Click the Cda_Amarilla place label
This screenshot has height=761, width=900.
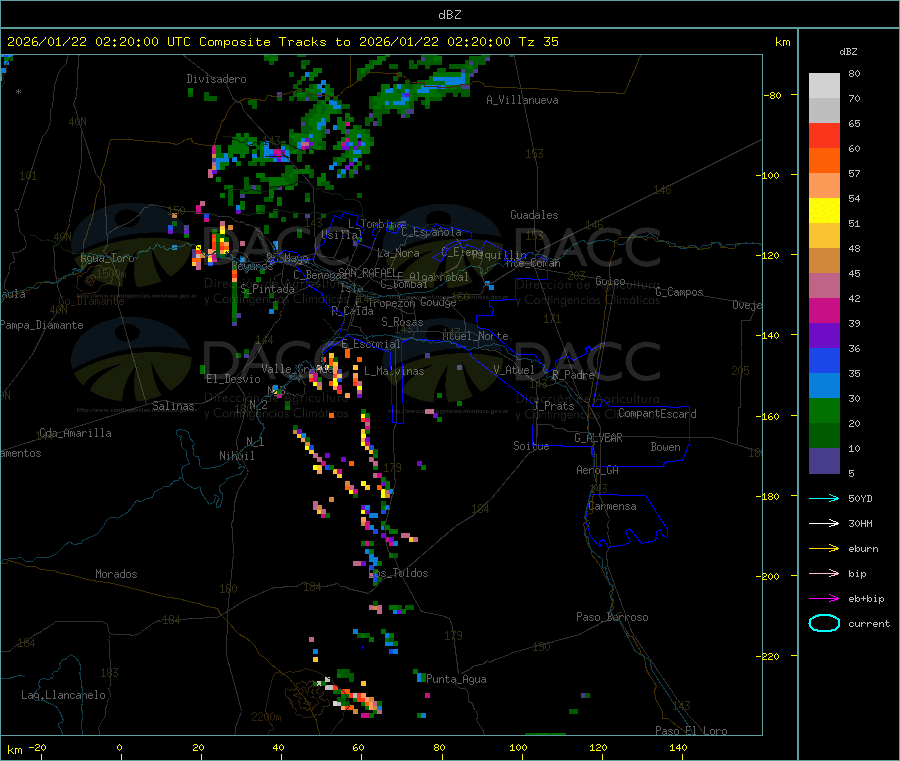pyautogui.click(x=75, y=433)
